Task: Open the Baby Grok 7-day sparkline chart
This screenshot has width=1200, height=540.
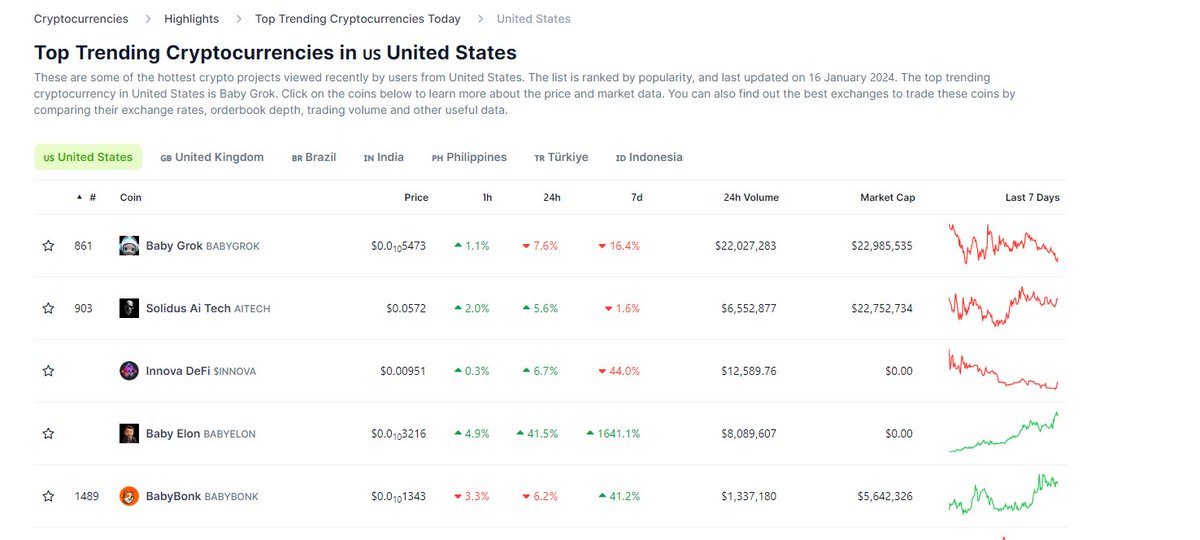Action: [1003, 244]
